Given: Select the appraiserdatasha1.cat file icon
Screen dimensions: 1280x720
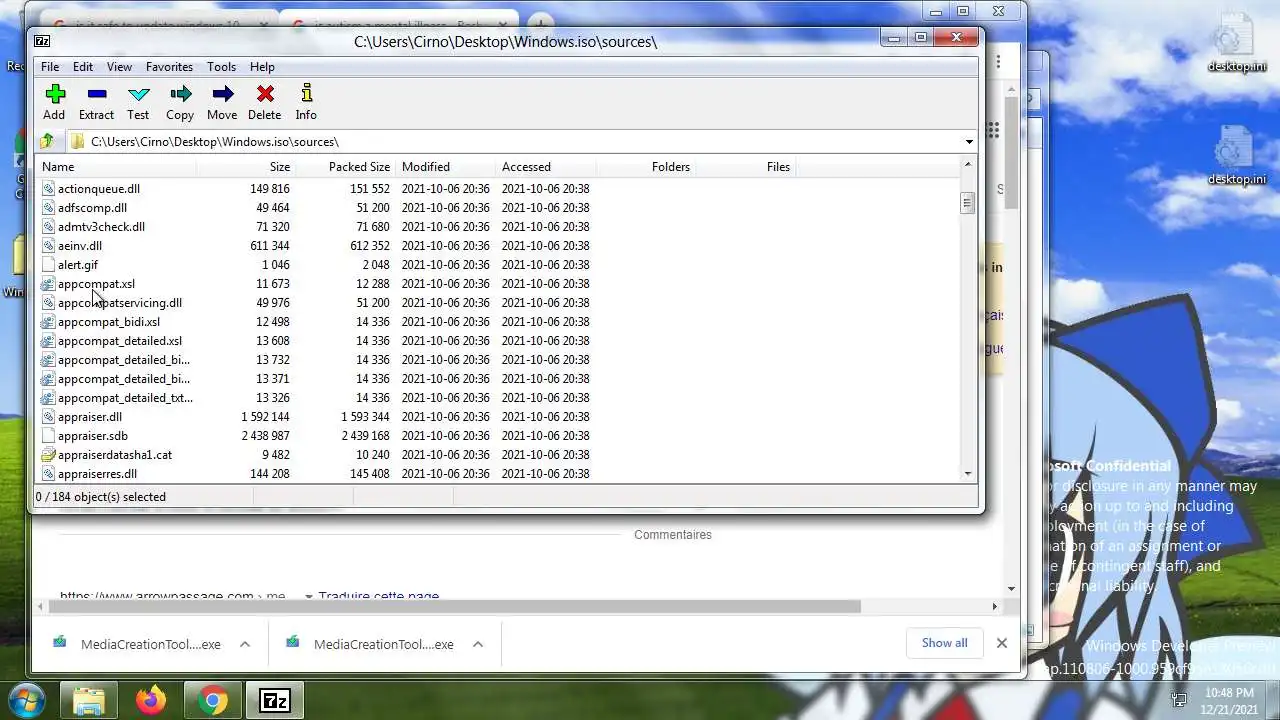Looking at the screenshot, I should 48,455.
